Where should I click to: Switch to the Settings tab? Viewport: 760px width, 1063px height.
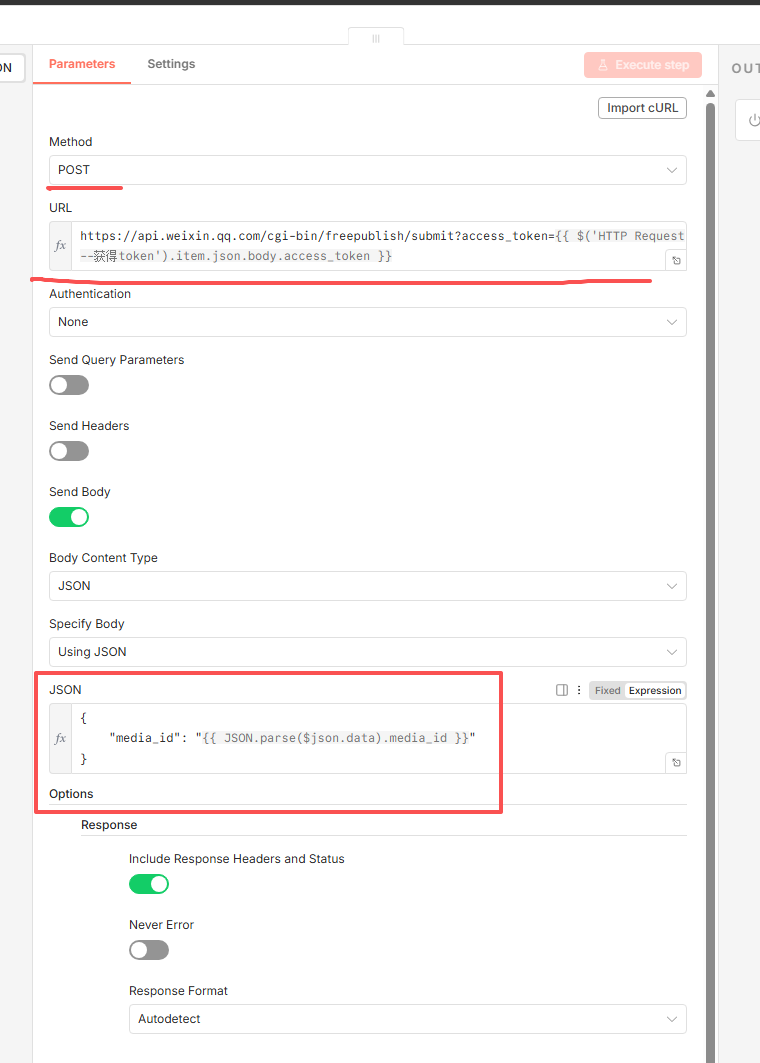pyautogui.click(x=171, y=64)
